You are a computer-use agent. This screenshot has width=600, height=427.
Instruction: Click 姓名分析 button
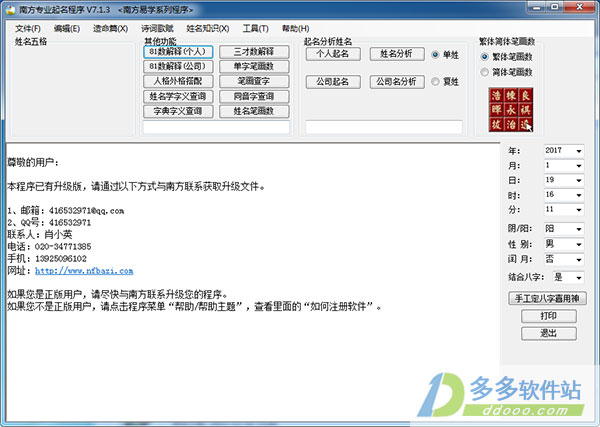point(397,54)
